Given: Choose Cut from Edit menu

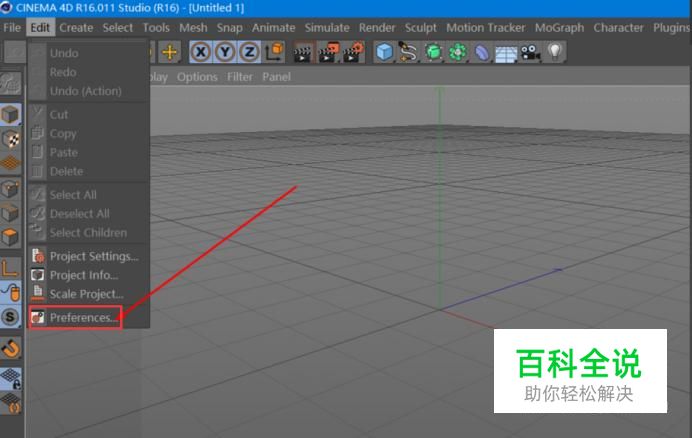Looking at the screenshot, I should point(88,114).
